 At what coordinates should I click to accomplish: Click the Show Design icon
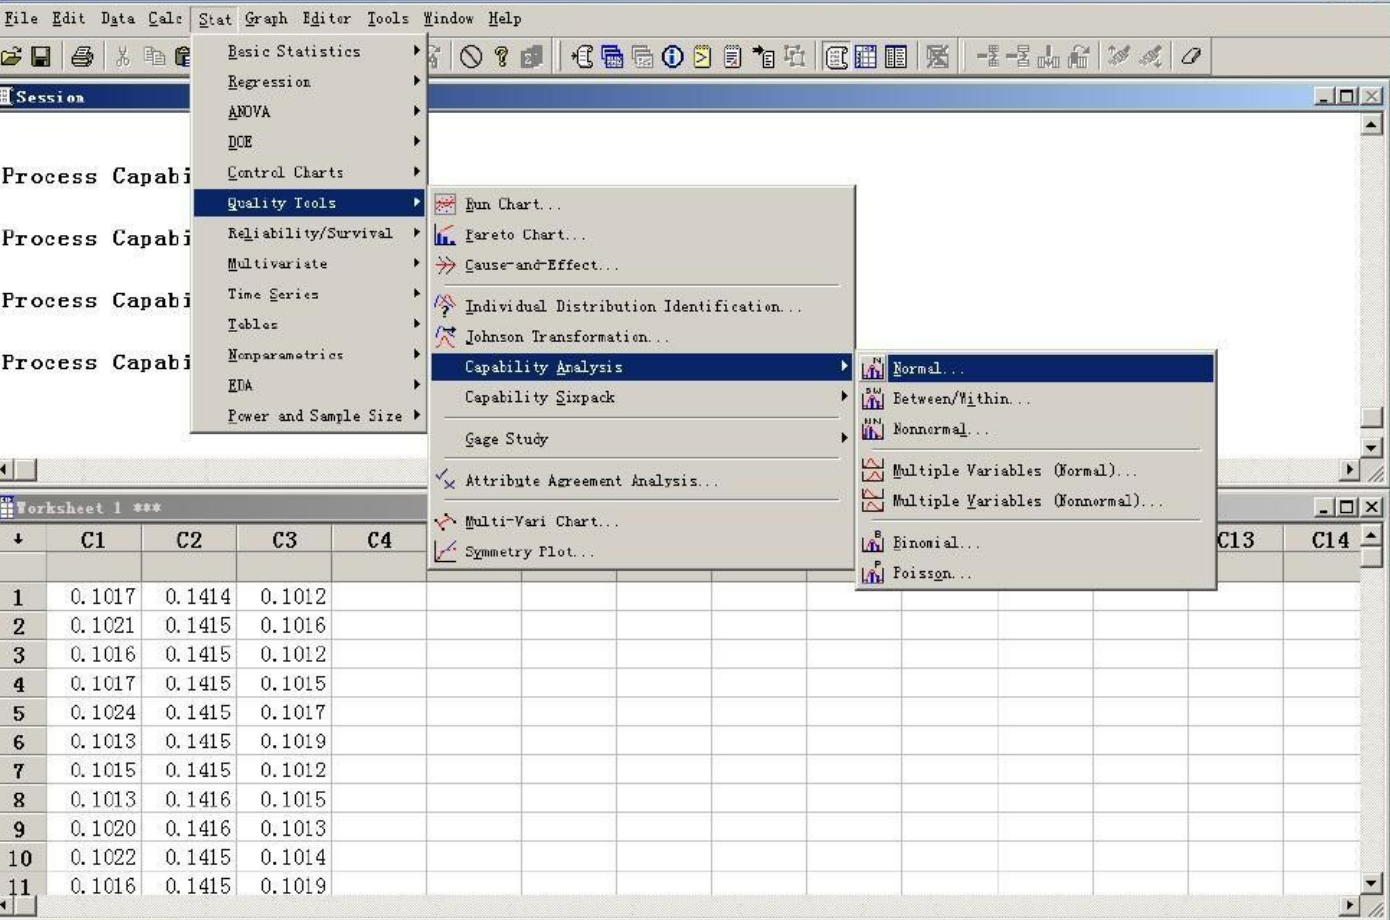tap(795, 57)
